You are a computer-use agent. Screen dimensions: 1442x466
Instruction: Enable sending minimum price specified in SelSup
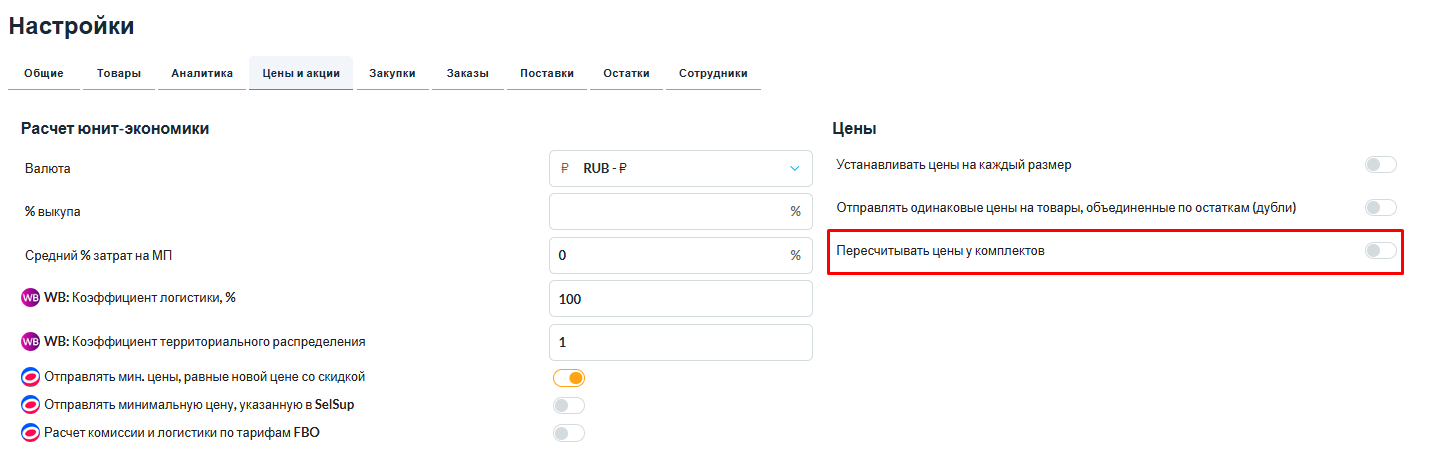[x=569, y=405]
